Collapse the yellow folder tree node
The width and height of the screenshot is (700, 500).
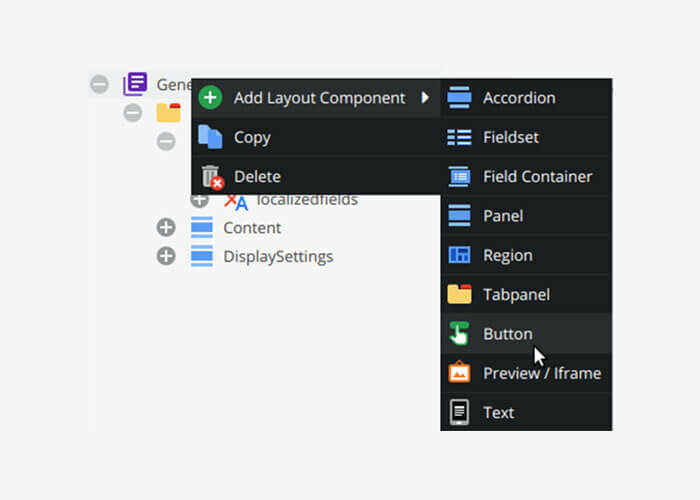point(133,112)
